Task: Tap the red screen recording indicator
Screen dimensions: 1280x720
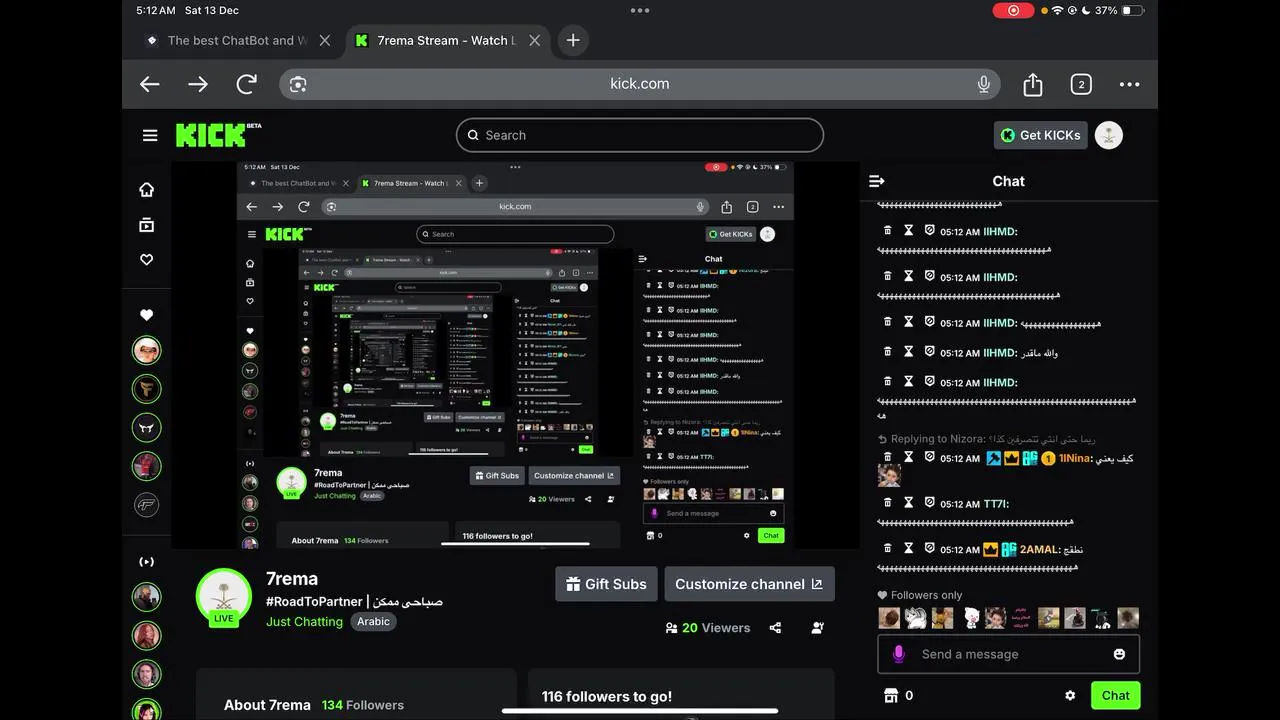Action: click(x=1013, y=10)
